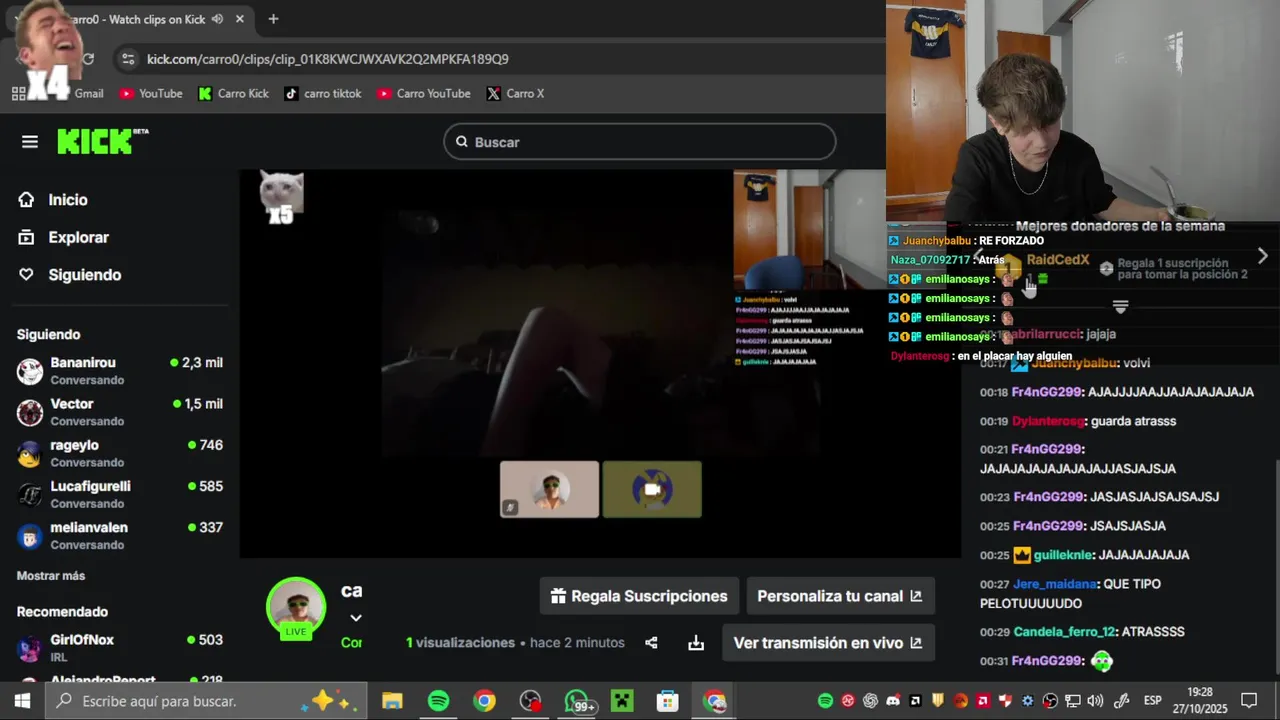Open Minecraft creeper icon in taskbar
Screen dimensions: 1280x720
coord(622,701)
